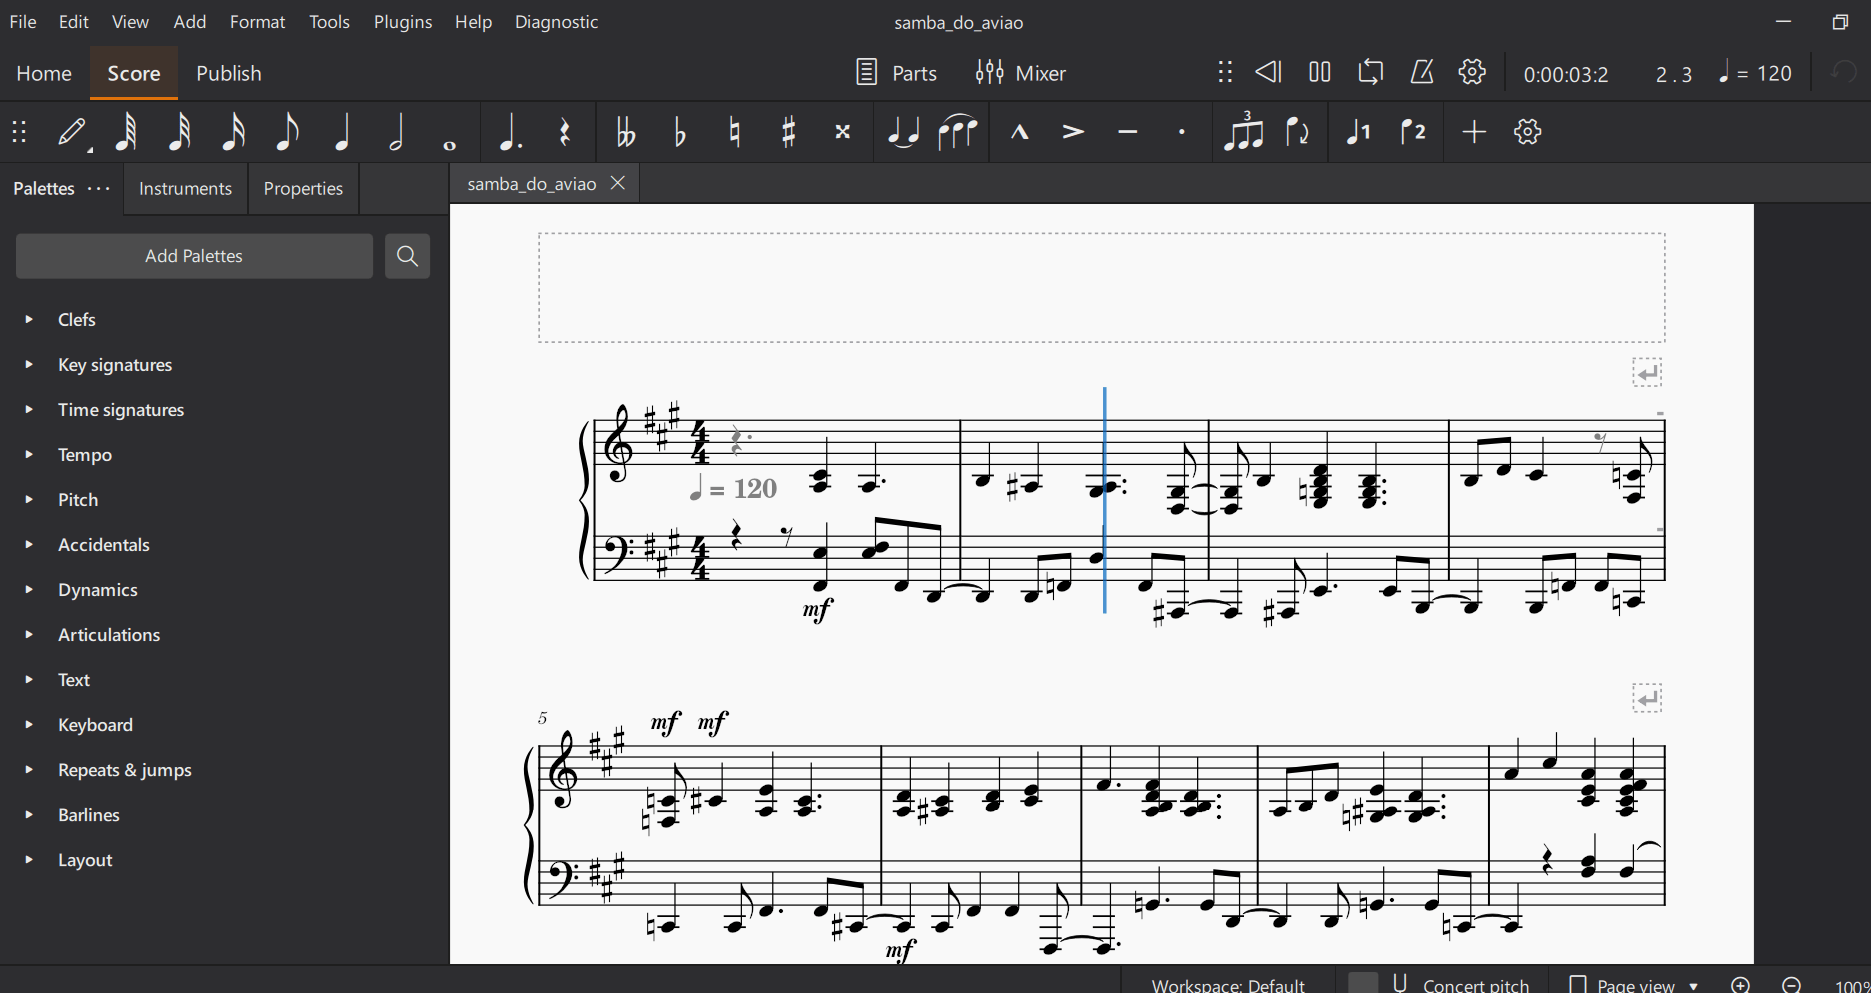Switch to Voice 1

click(x=1358, y=132)
